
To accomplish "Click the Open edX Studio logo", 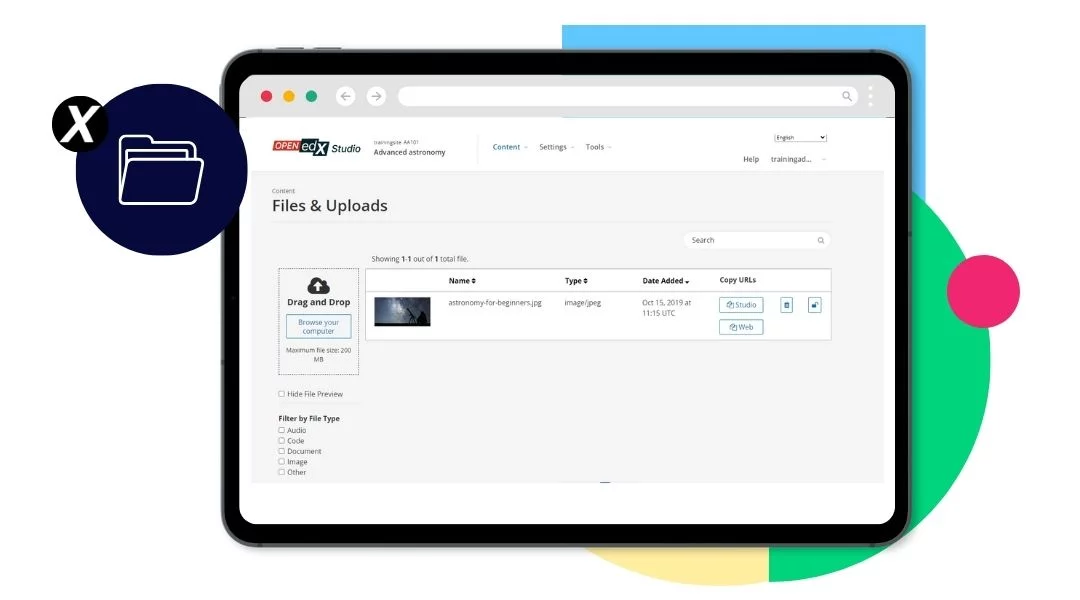I will tap(316, 147).
